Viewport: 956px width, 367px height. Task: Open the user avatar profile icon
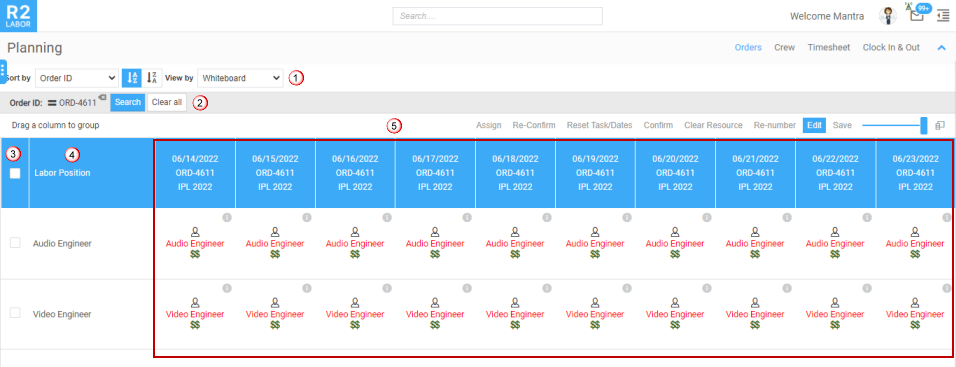click(x=887, y=16)
